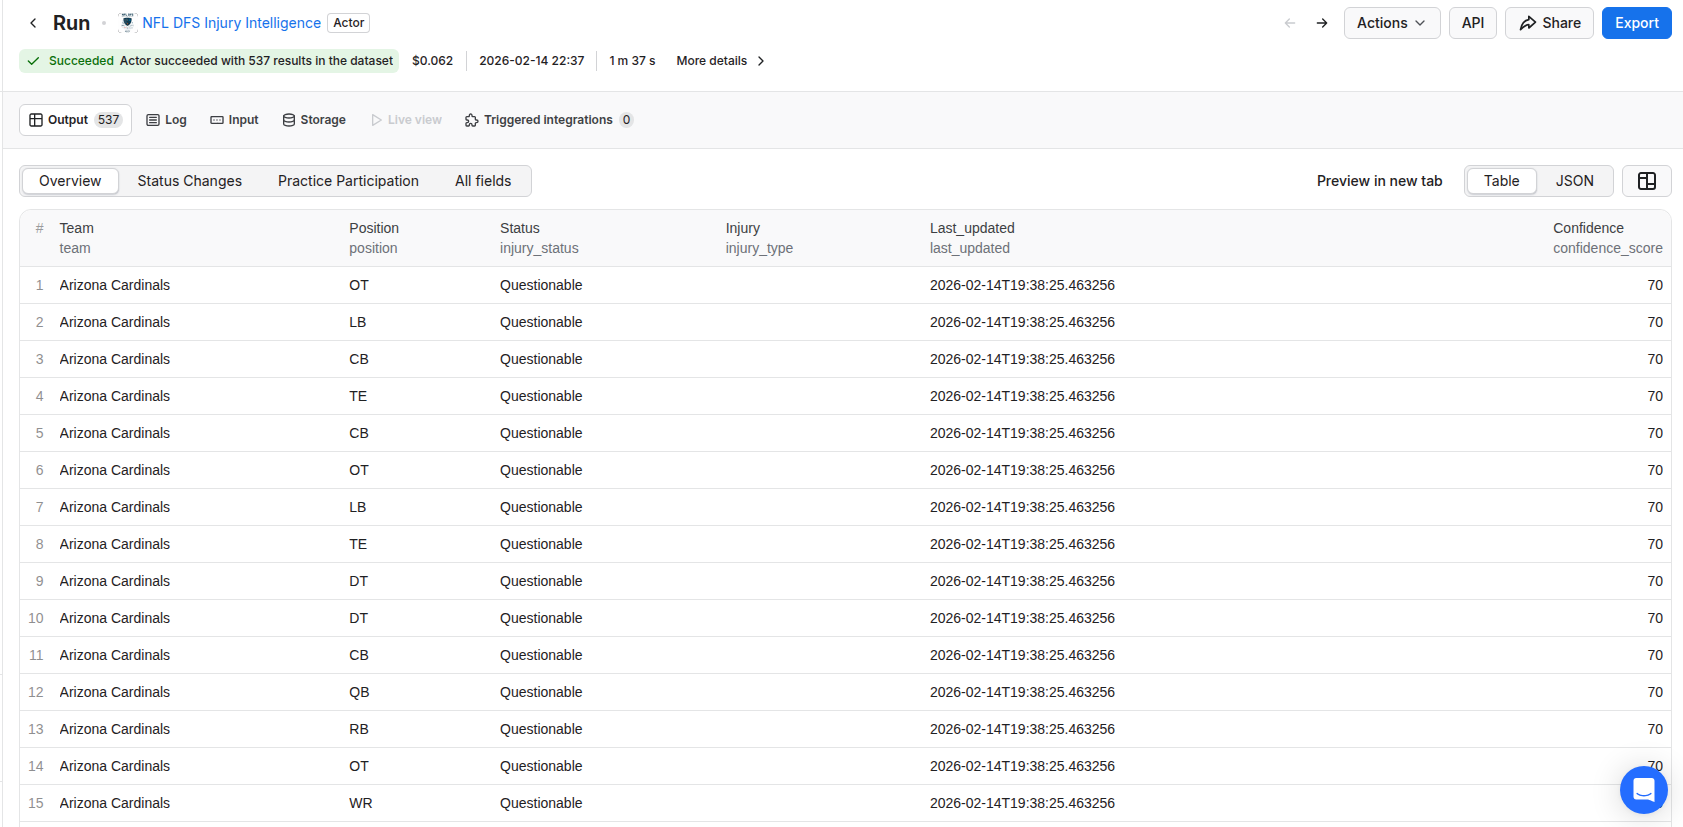Toggle the column layout icon button
This screenshot has width=1683, height=827.
tap(1646, 181)
